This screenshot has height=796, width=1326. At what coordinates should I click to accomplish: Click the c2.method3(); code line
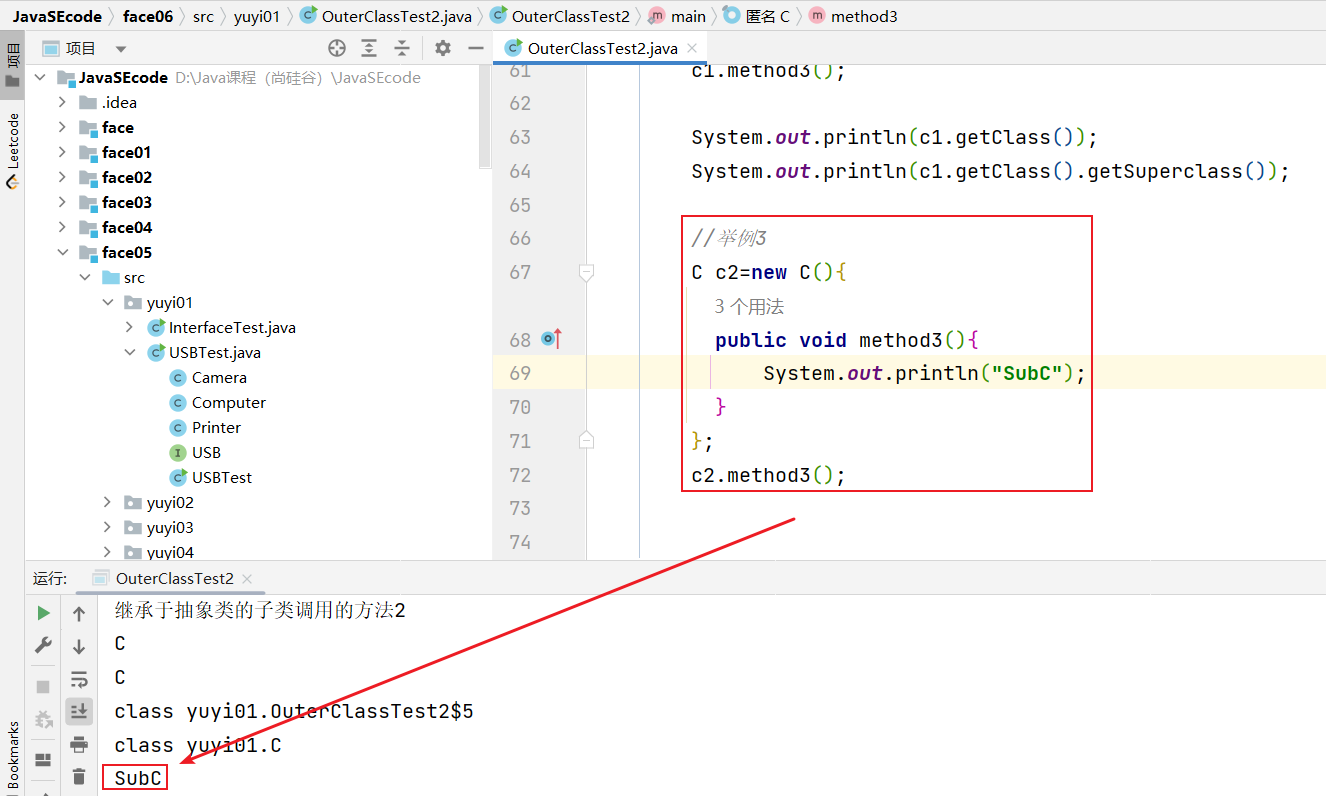(x=769, y=475)
